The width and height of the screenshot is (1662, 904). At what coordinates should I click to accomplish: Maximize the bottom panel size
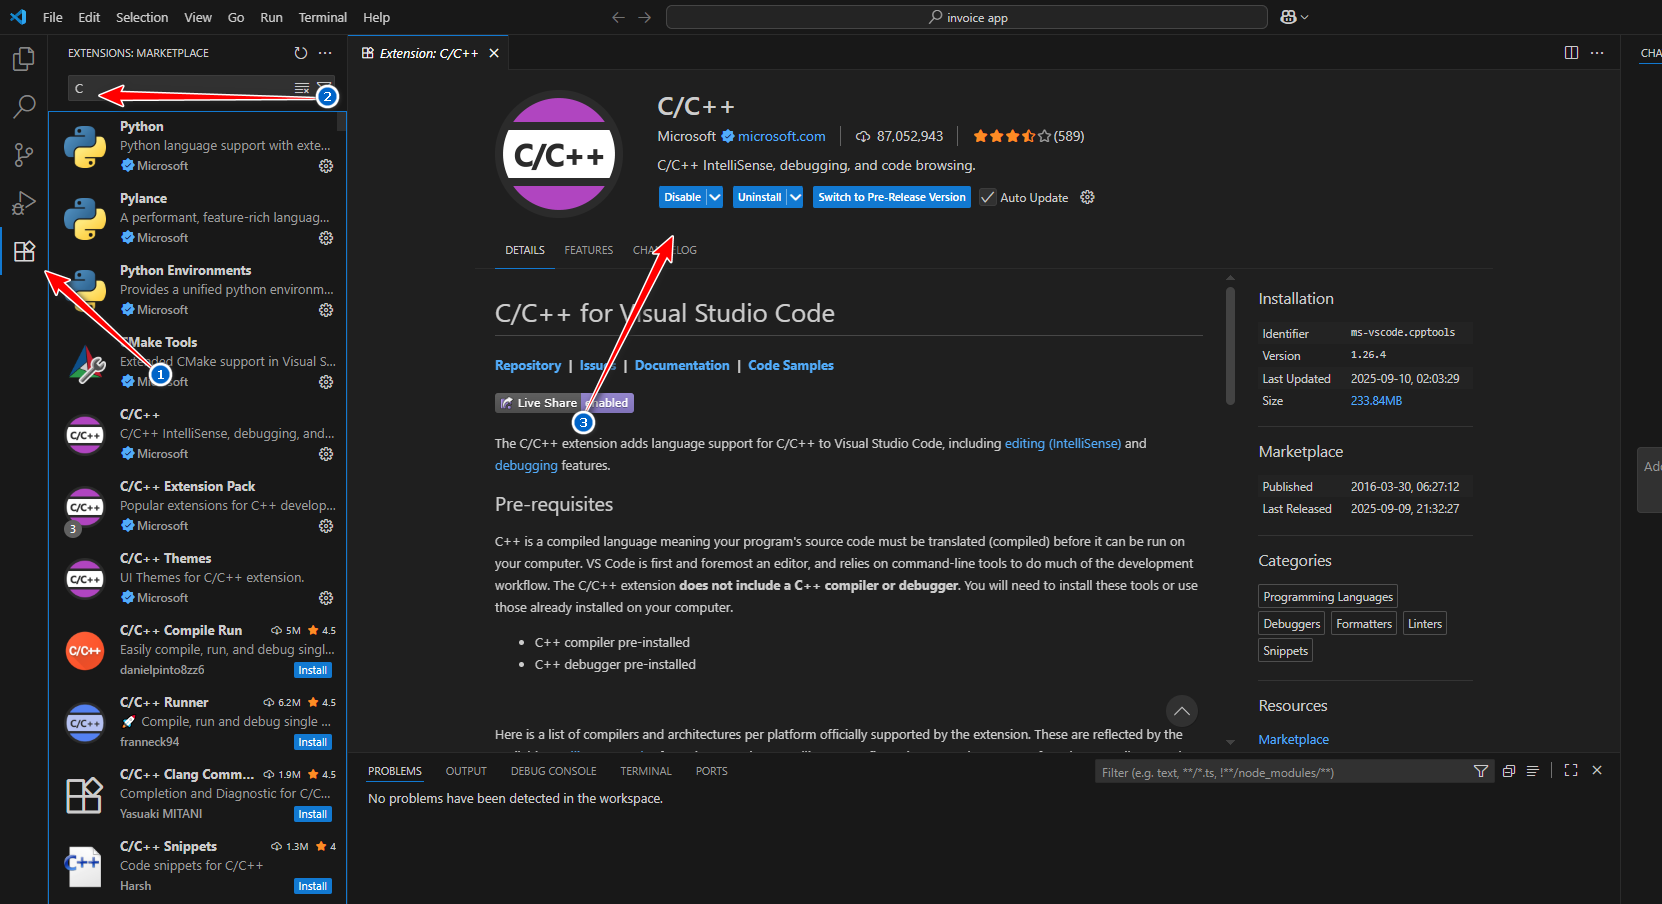(x=1571, y=771)
